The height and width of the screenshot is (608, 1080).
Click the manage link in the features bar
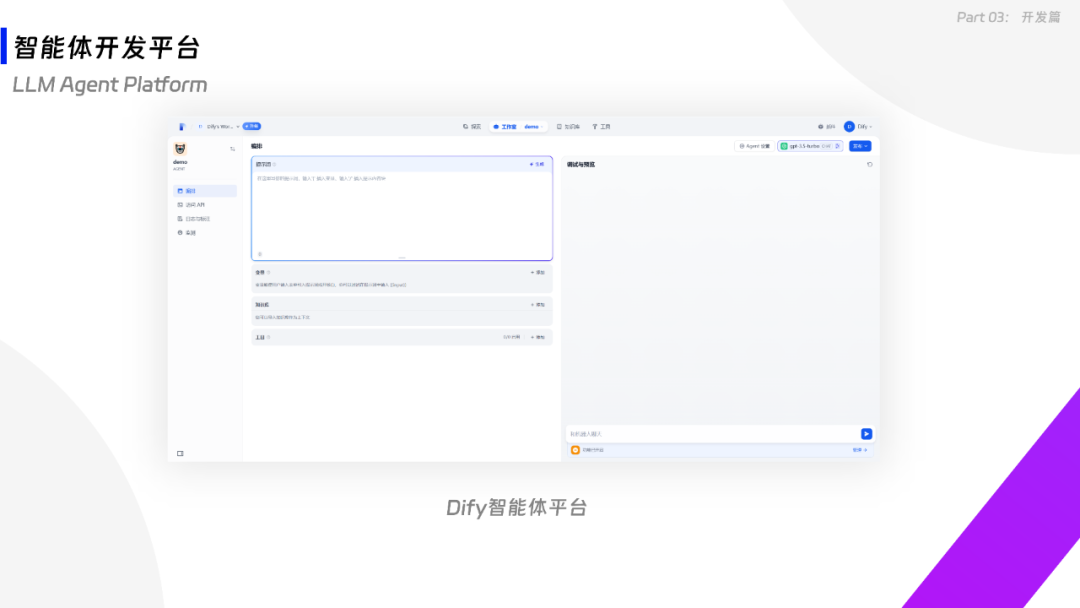click(x=860, y=450)
